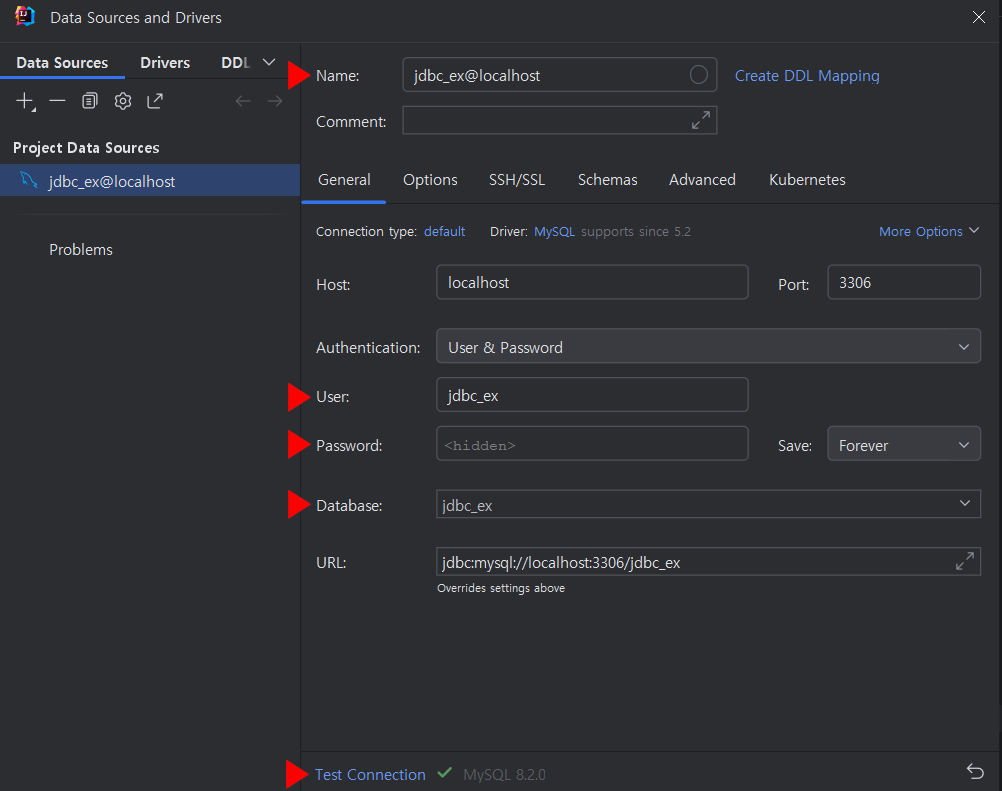Viewport: 1002px width, 791px height.
Task: Click the green checkmark next to Test Connection
Action: pos(445,773)
